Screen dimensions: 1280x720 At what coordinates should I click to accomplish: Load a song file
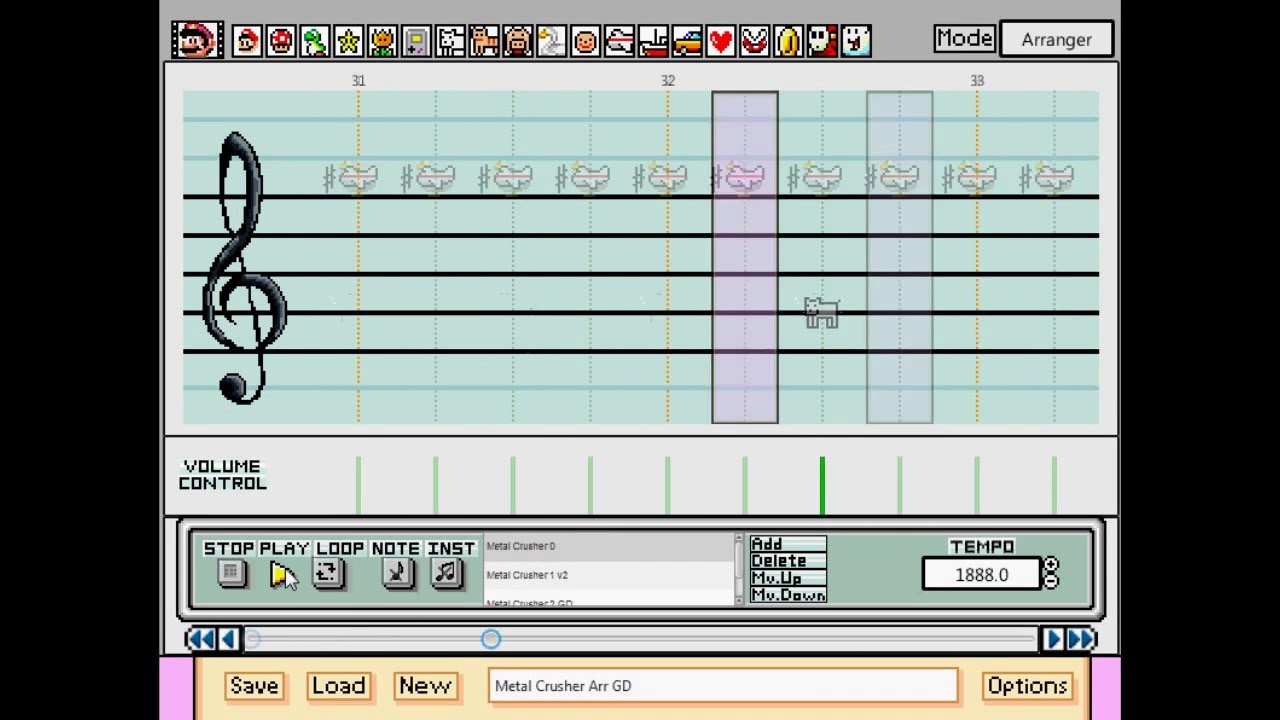[339, 686]
